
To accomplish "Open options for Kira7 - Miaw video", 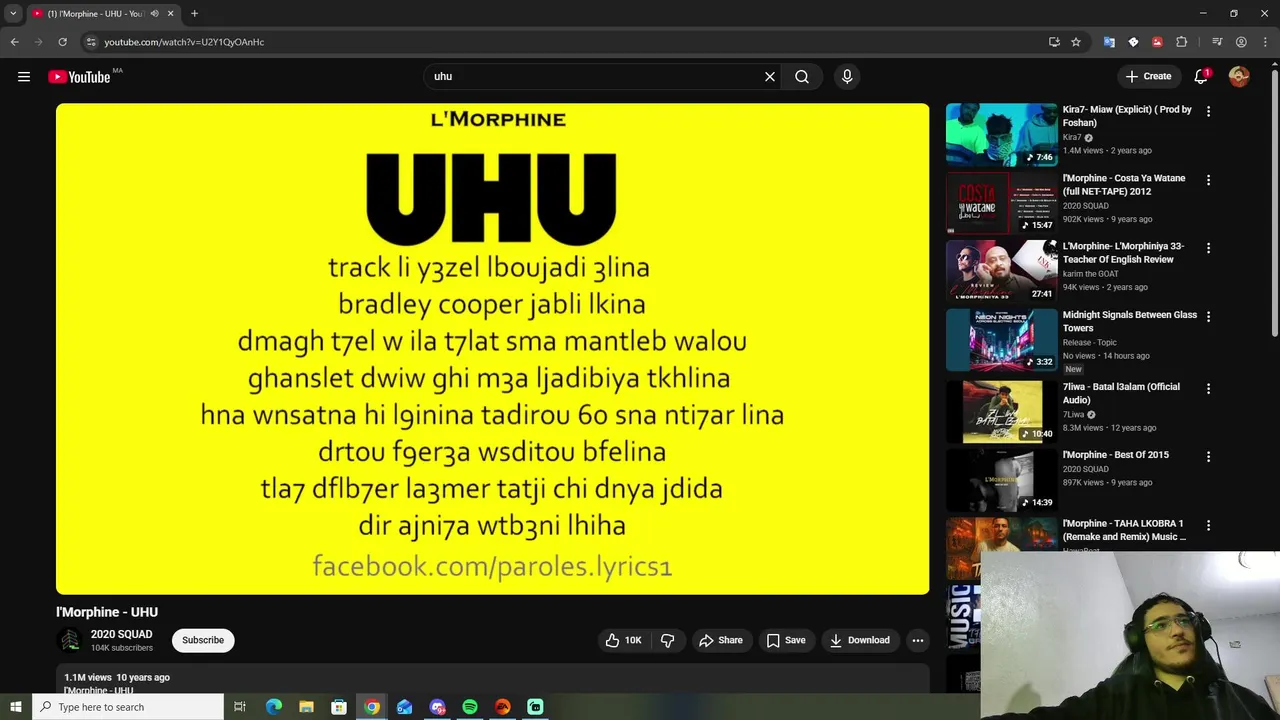I will tap(1208, 112).
